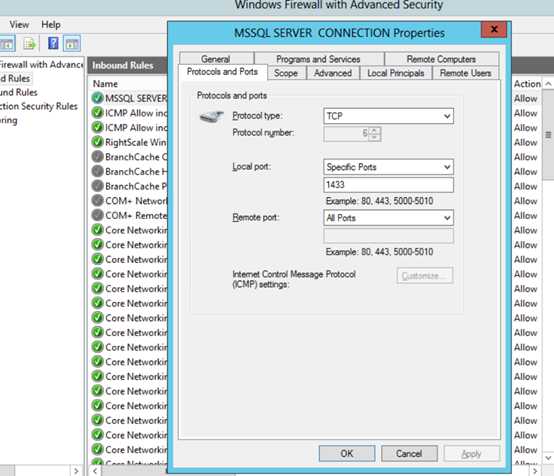Click the export list toolbar icon
The height and width of the screenshot is (476, 554).
pyautogui.click(x=30, y=44)
